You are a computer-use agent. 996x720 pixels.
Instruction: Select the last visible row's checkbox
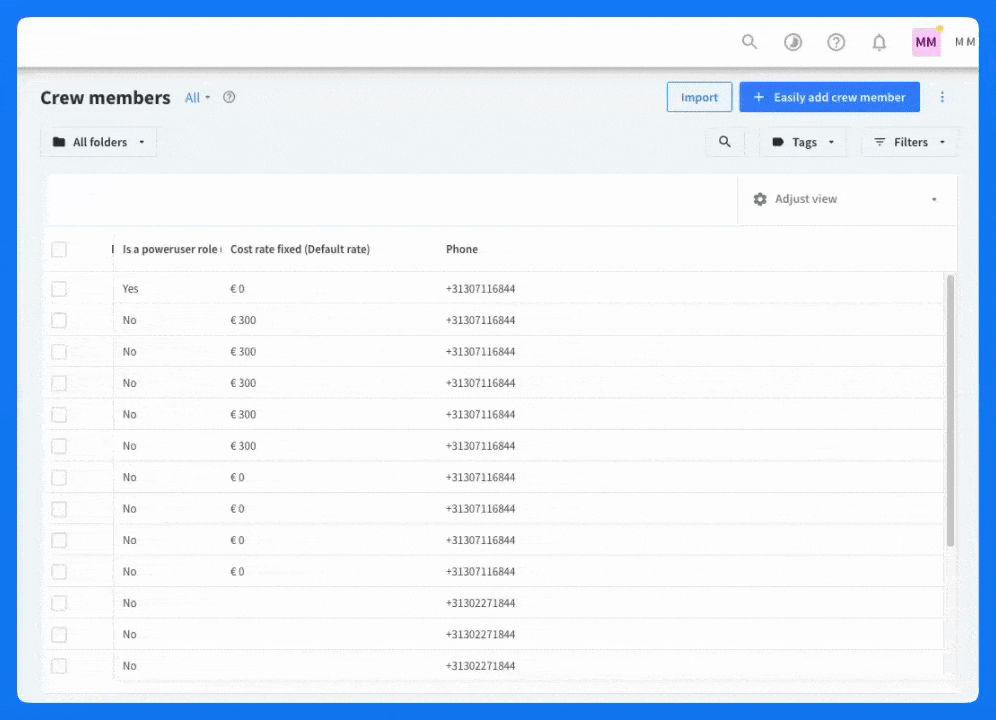click(59, 666)
